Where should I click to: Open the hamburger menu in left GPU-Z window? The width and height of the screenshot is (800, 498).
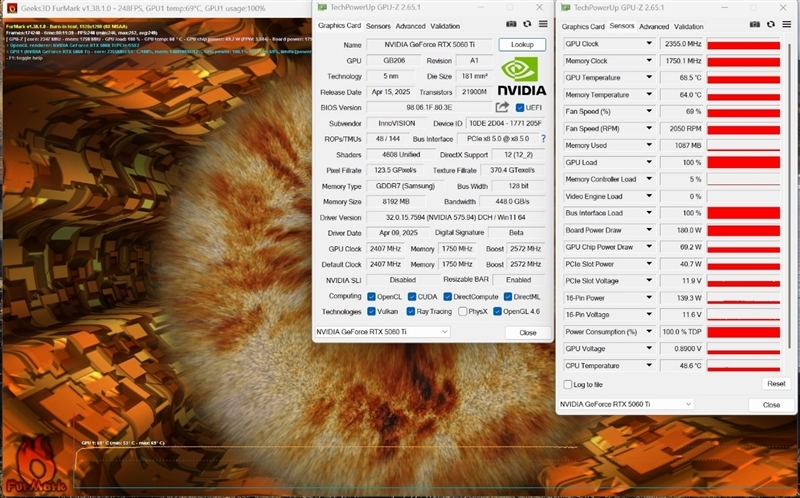coord(543,24)
